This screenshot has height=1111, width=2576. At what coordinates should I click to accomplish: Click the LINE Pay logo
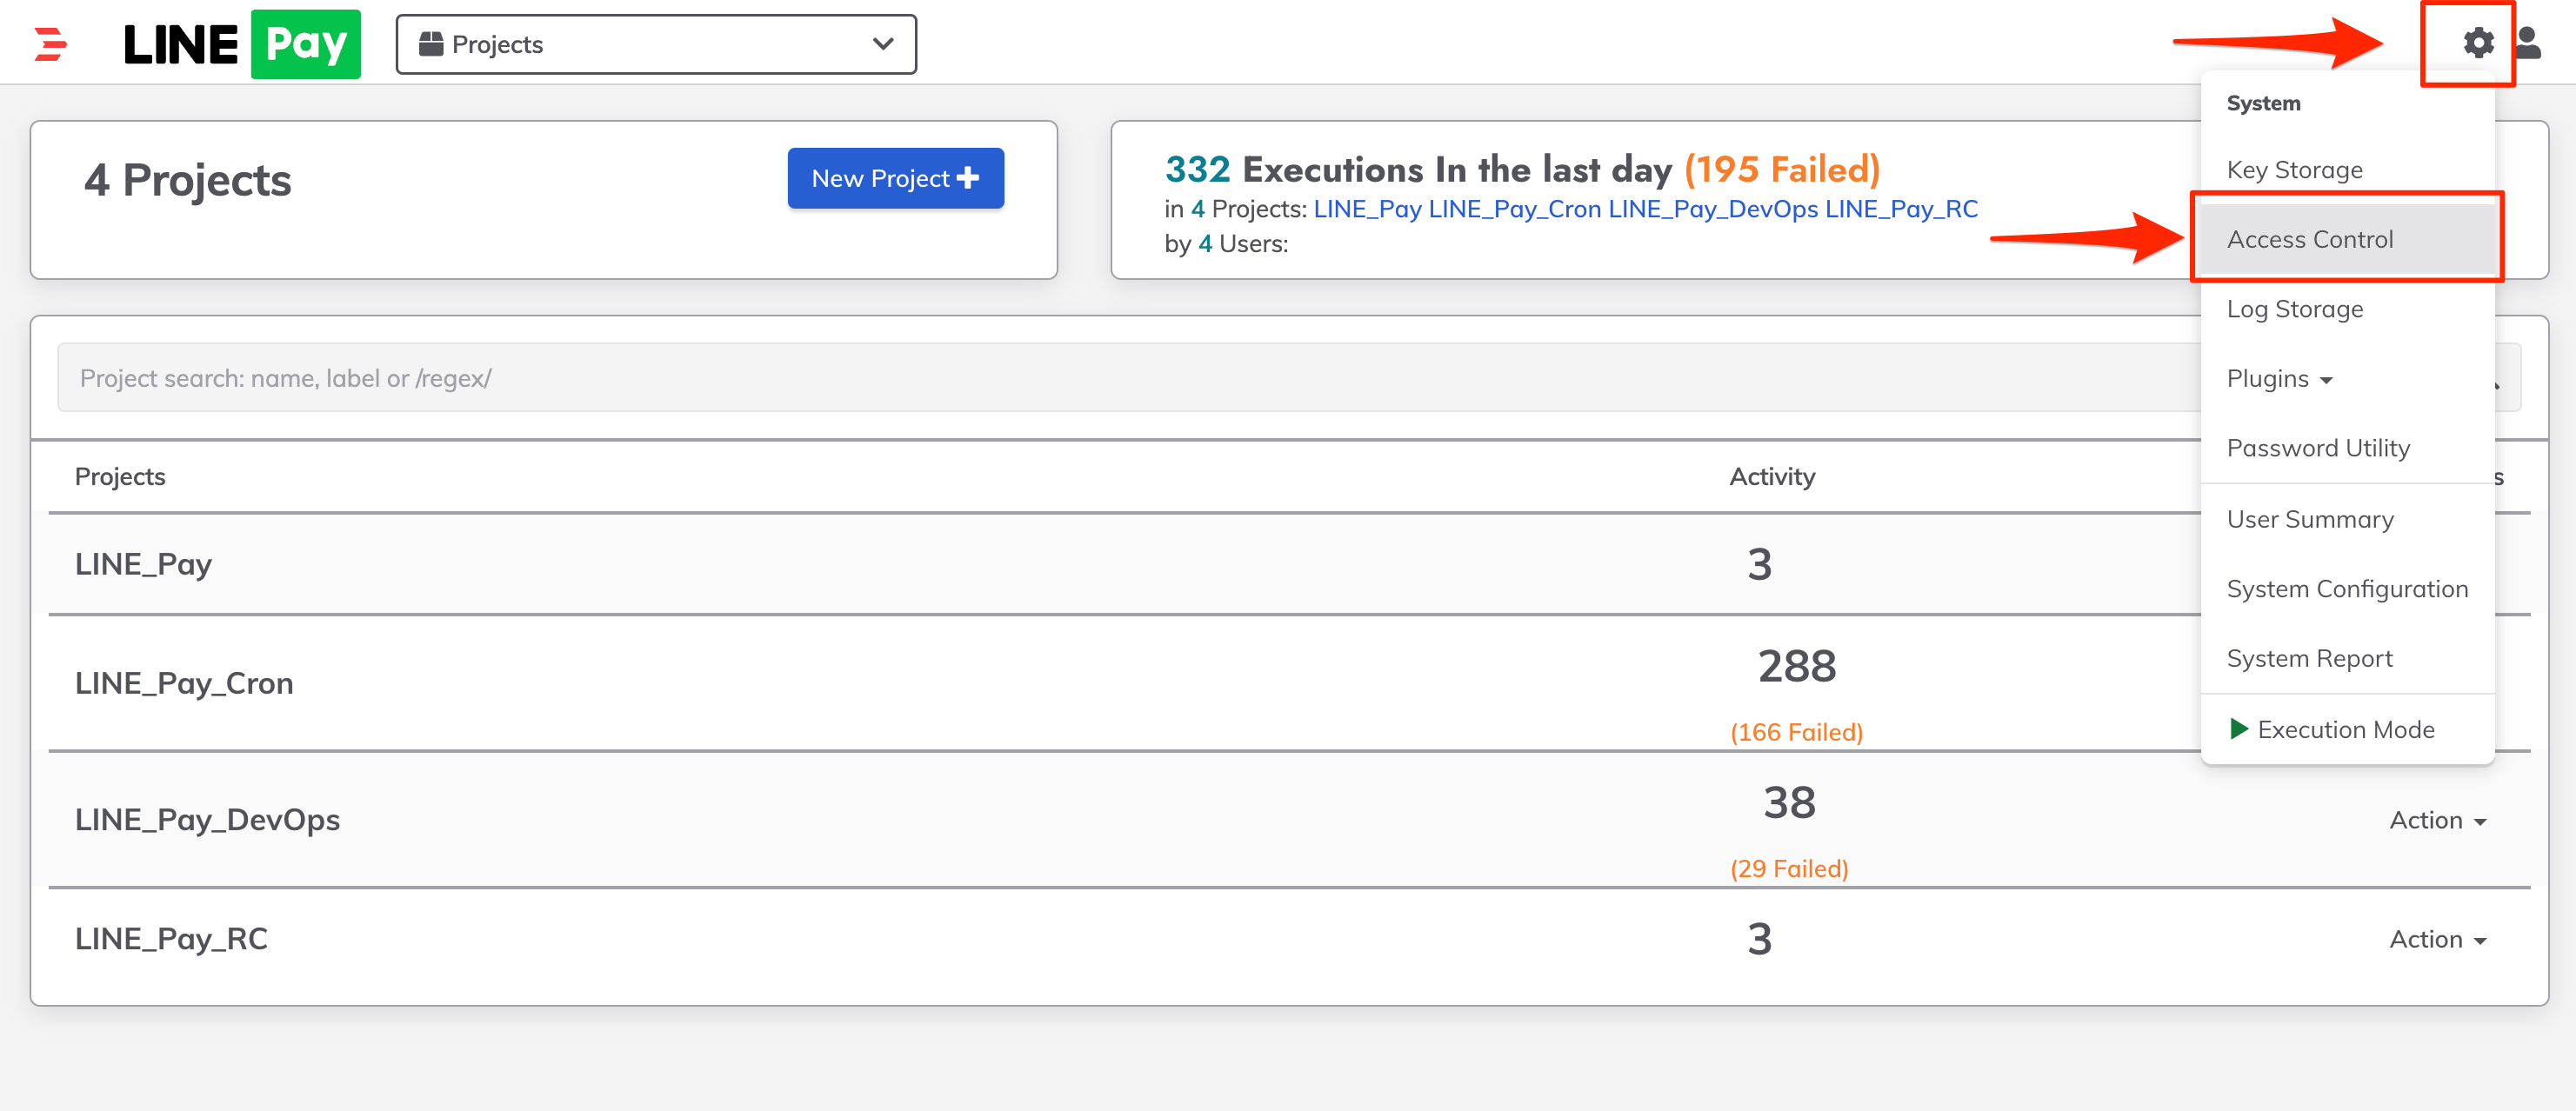(x=241, y=44)
